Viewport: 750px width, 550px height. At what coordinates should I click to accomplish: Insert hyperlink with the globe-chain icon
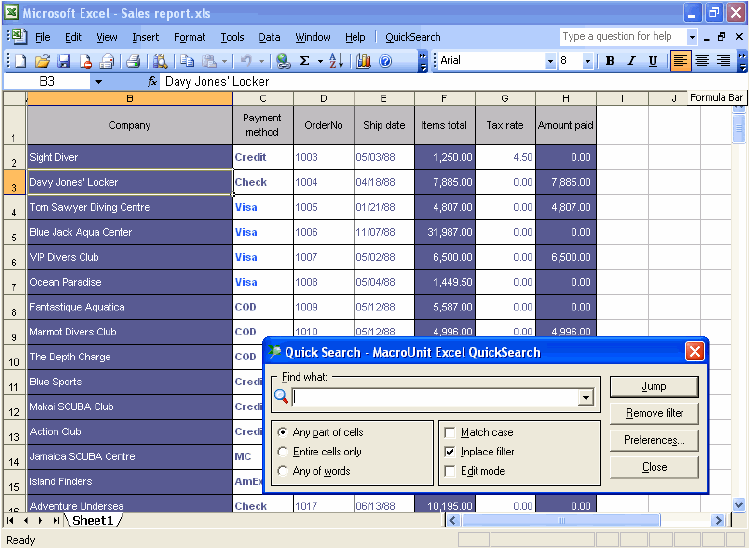284,61
